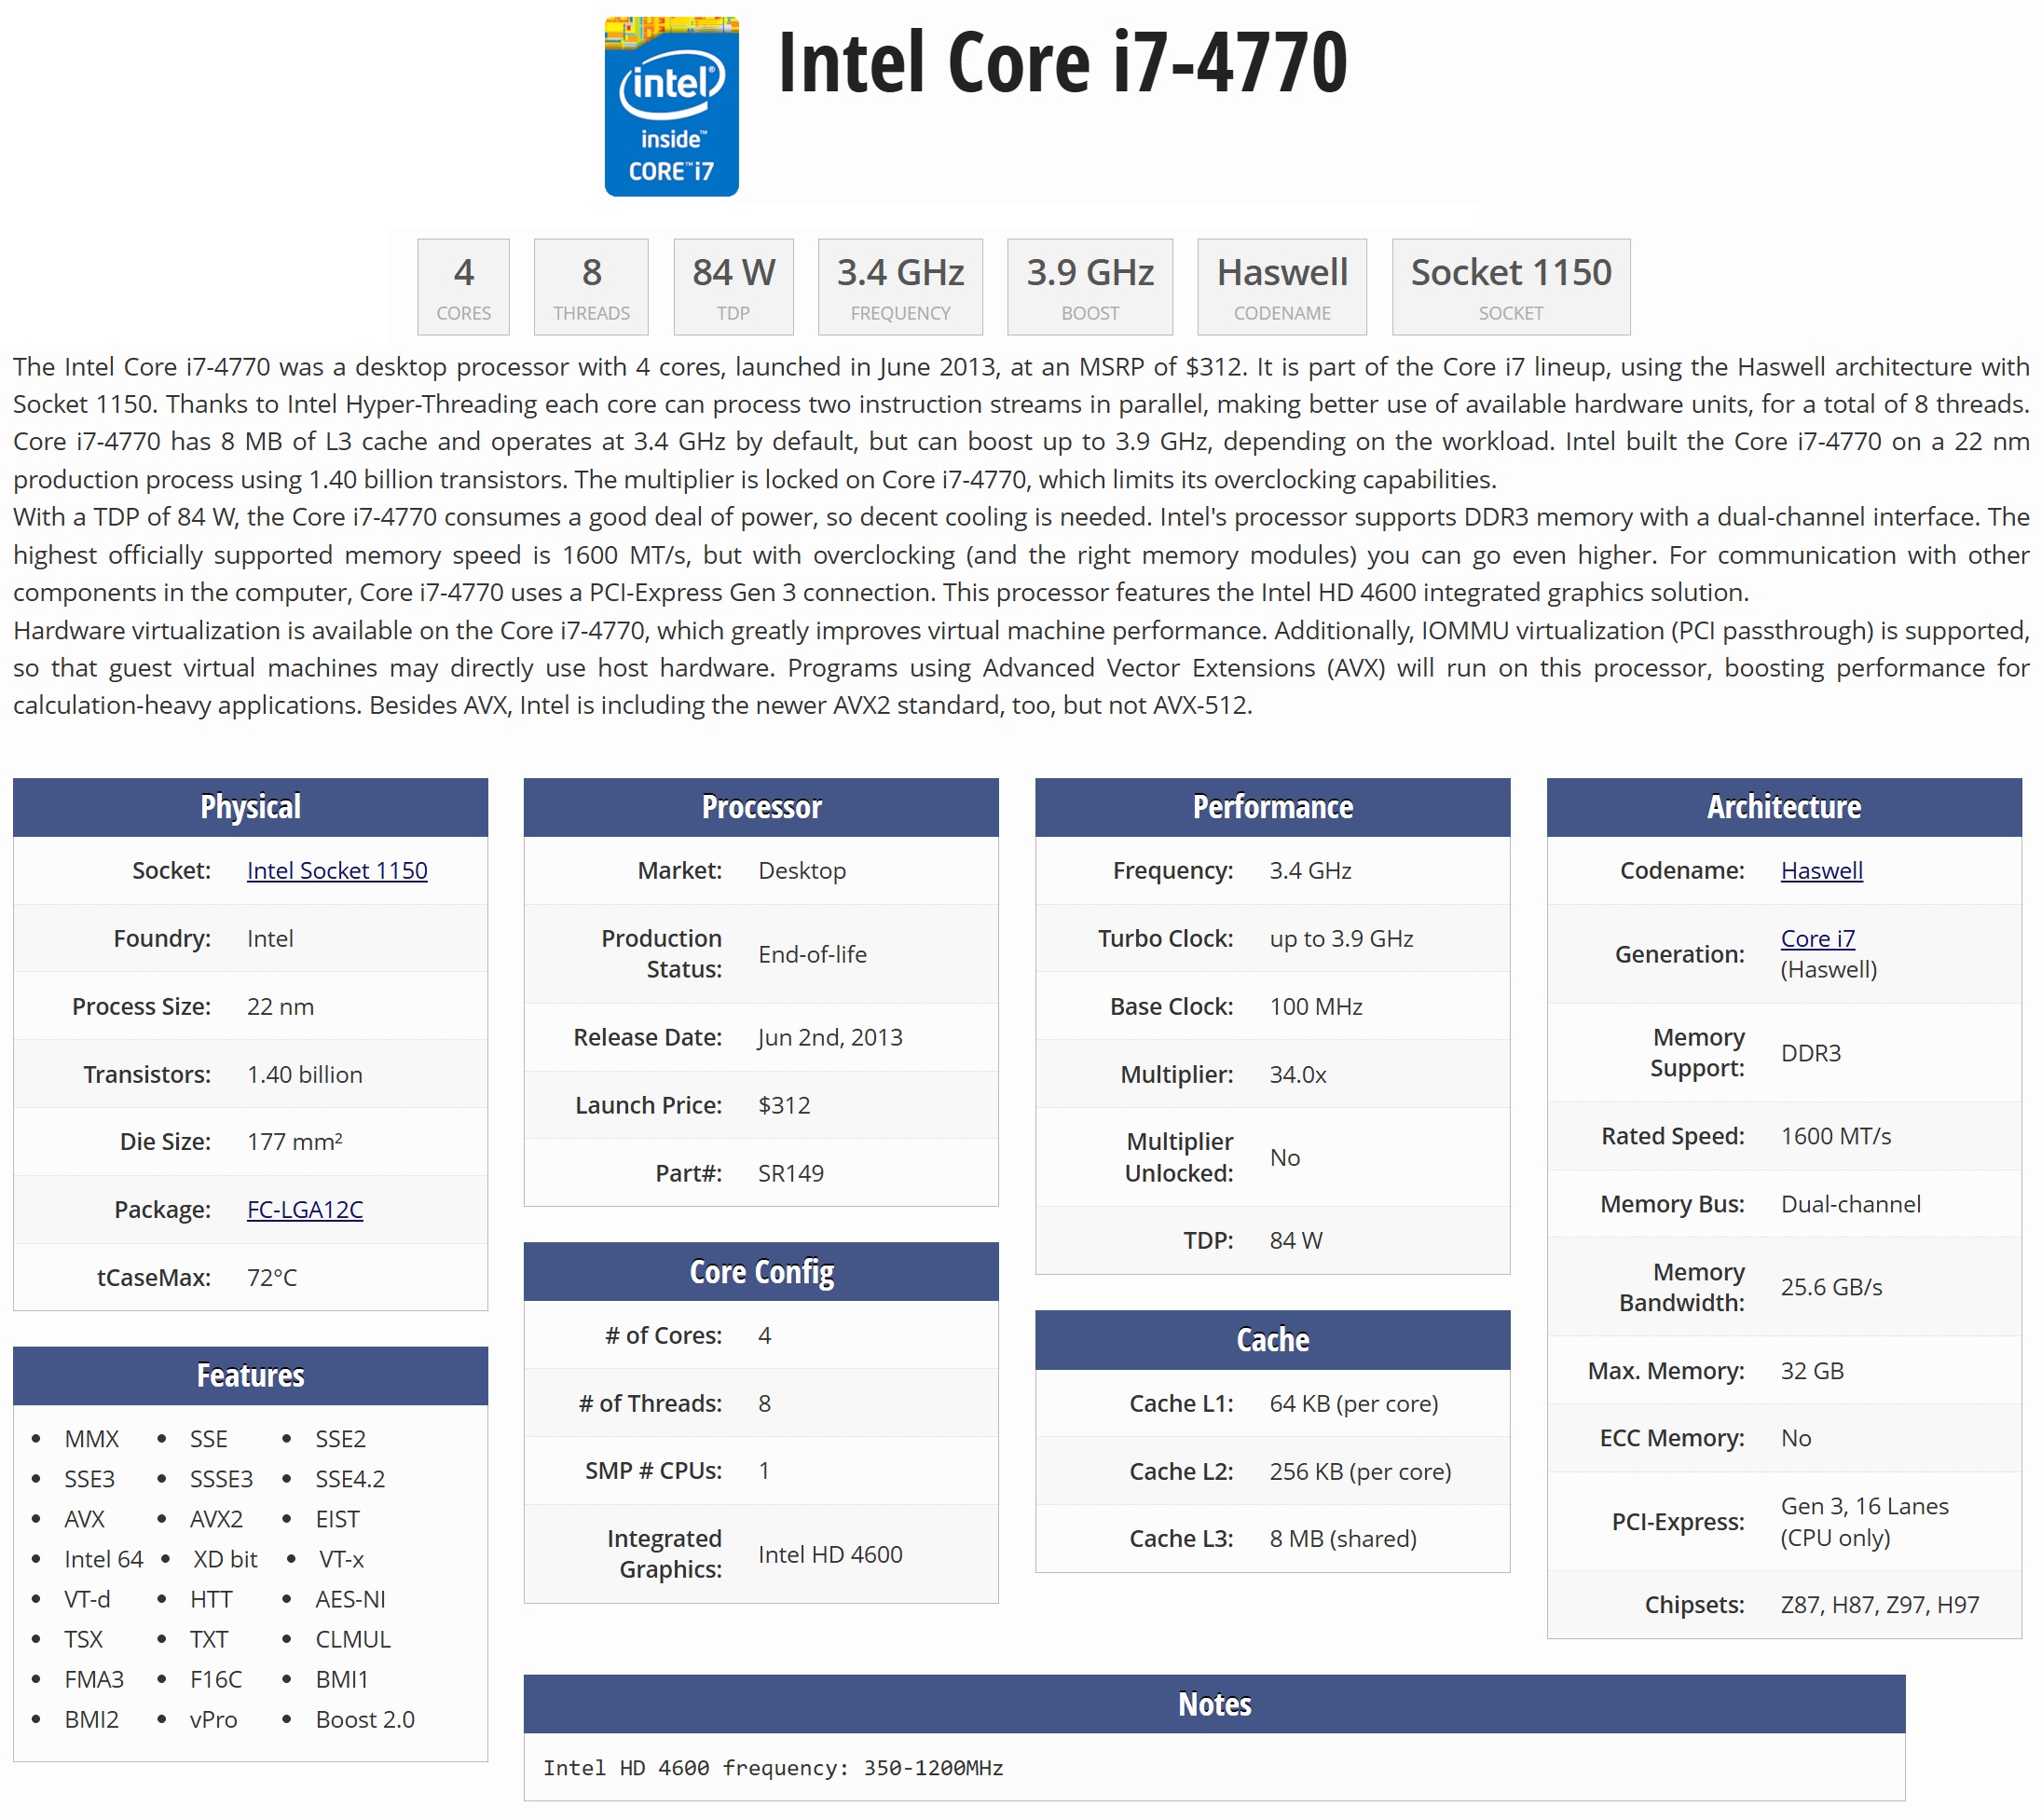Click the AVX2 feature item
This screenshot has height=1820, width=2042.
(x=216, y=1519)
